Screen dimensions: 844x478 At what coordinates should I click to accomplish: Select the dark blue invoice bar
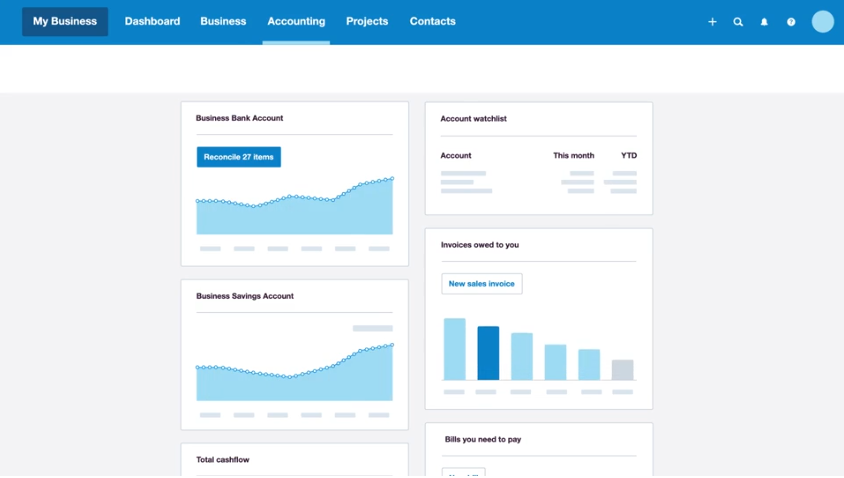pos(488,353)
